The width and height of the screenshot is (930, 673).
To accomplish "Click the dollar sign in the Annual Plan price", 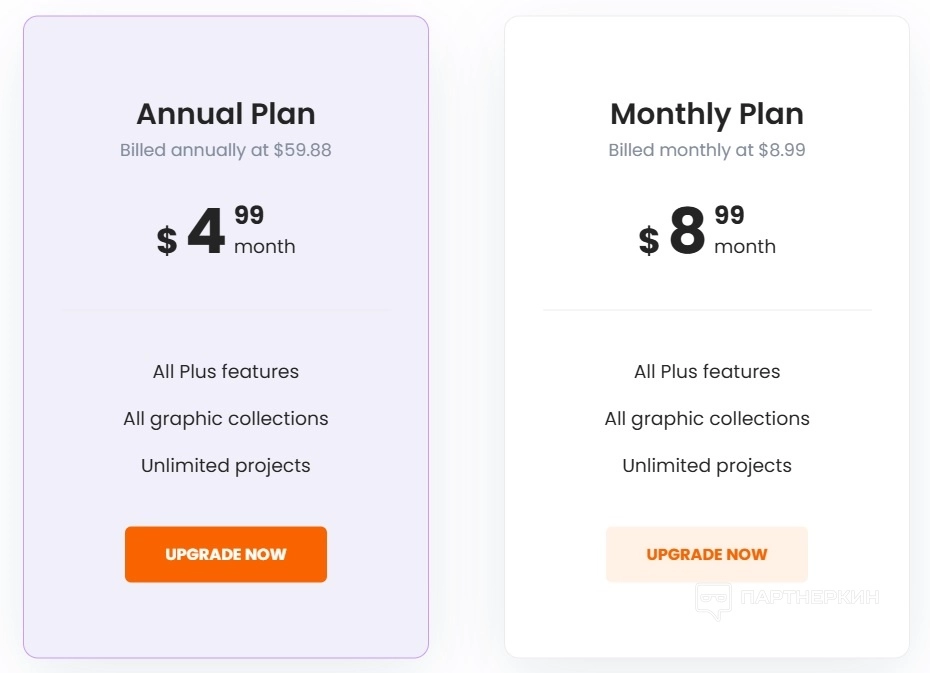I will click(x=167, y=241).
